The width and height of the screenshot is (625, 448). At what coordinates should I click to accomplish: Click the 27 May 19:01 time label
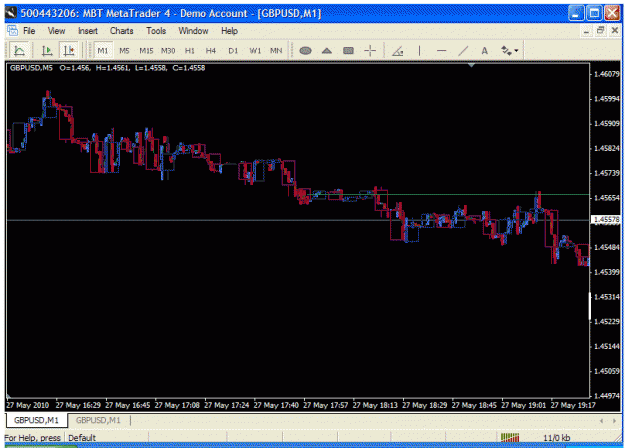(523, 405)
